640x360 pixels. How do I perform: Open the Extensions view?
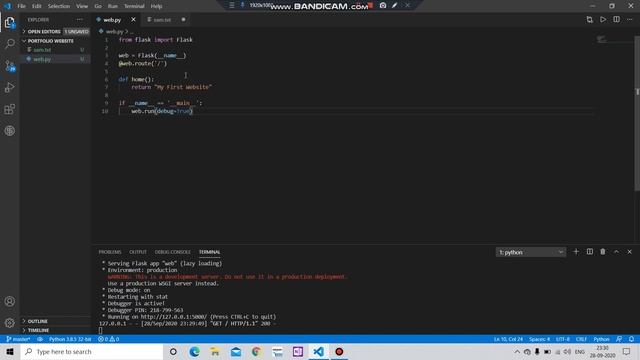(9, 109)
